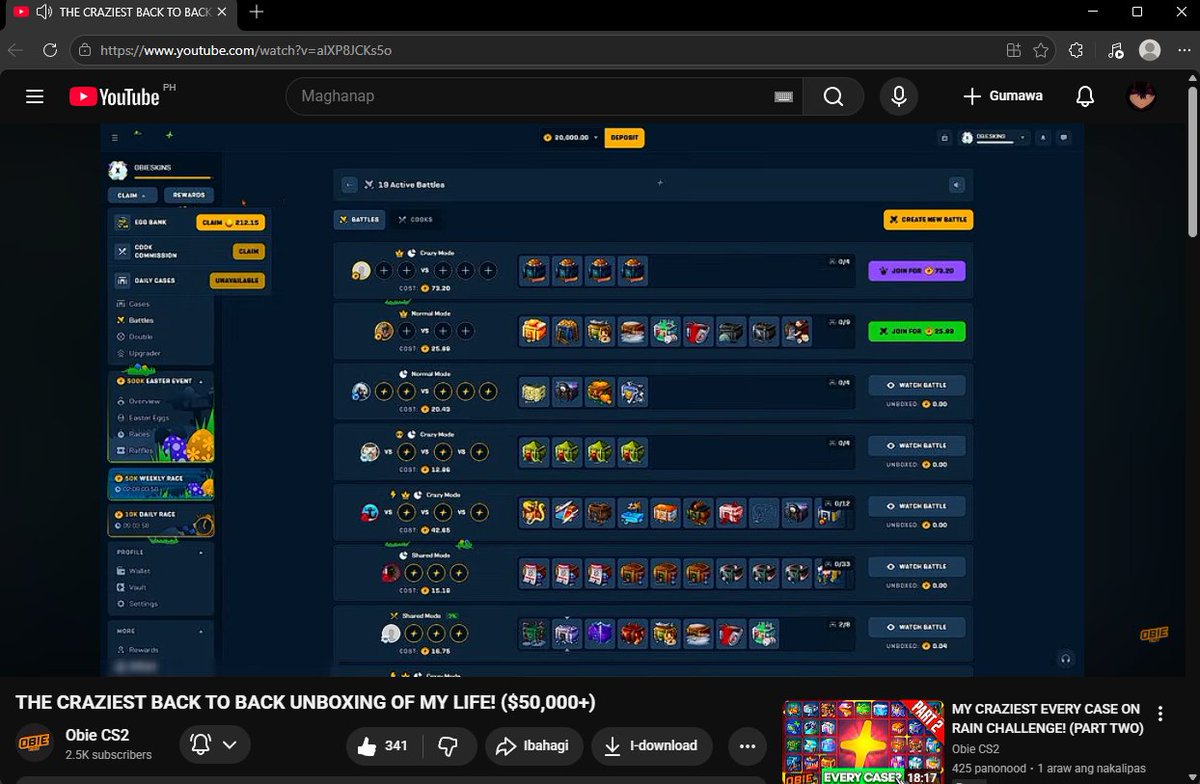Viewport: 1200px width, 784px height.
Task: Open Obie CS2 channel avatar
Action: (x=36, y=743)
